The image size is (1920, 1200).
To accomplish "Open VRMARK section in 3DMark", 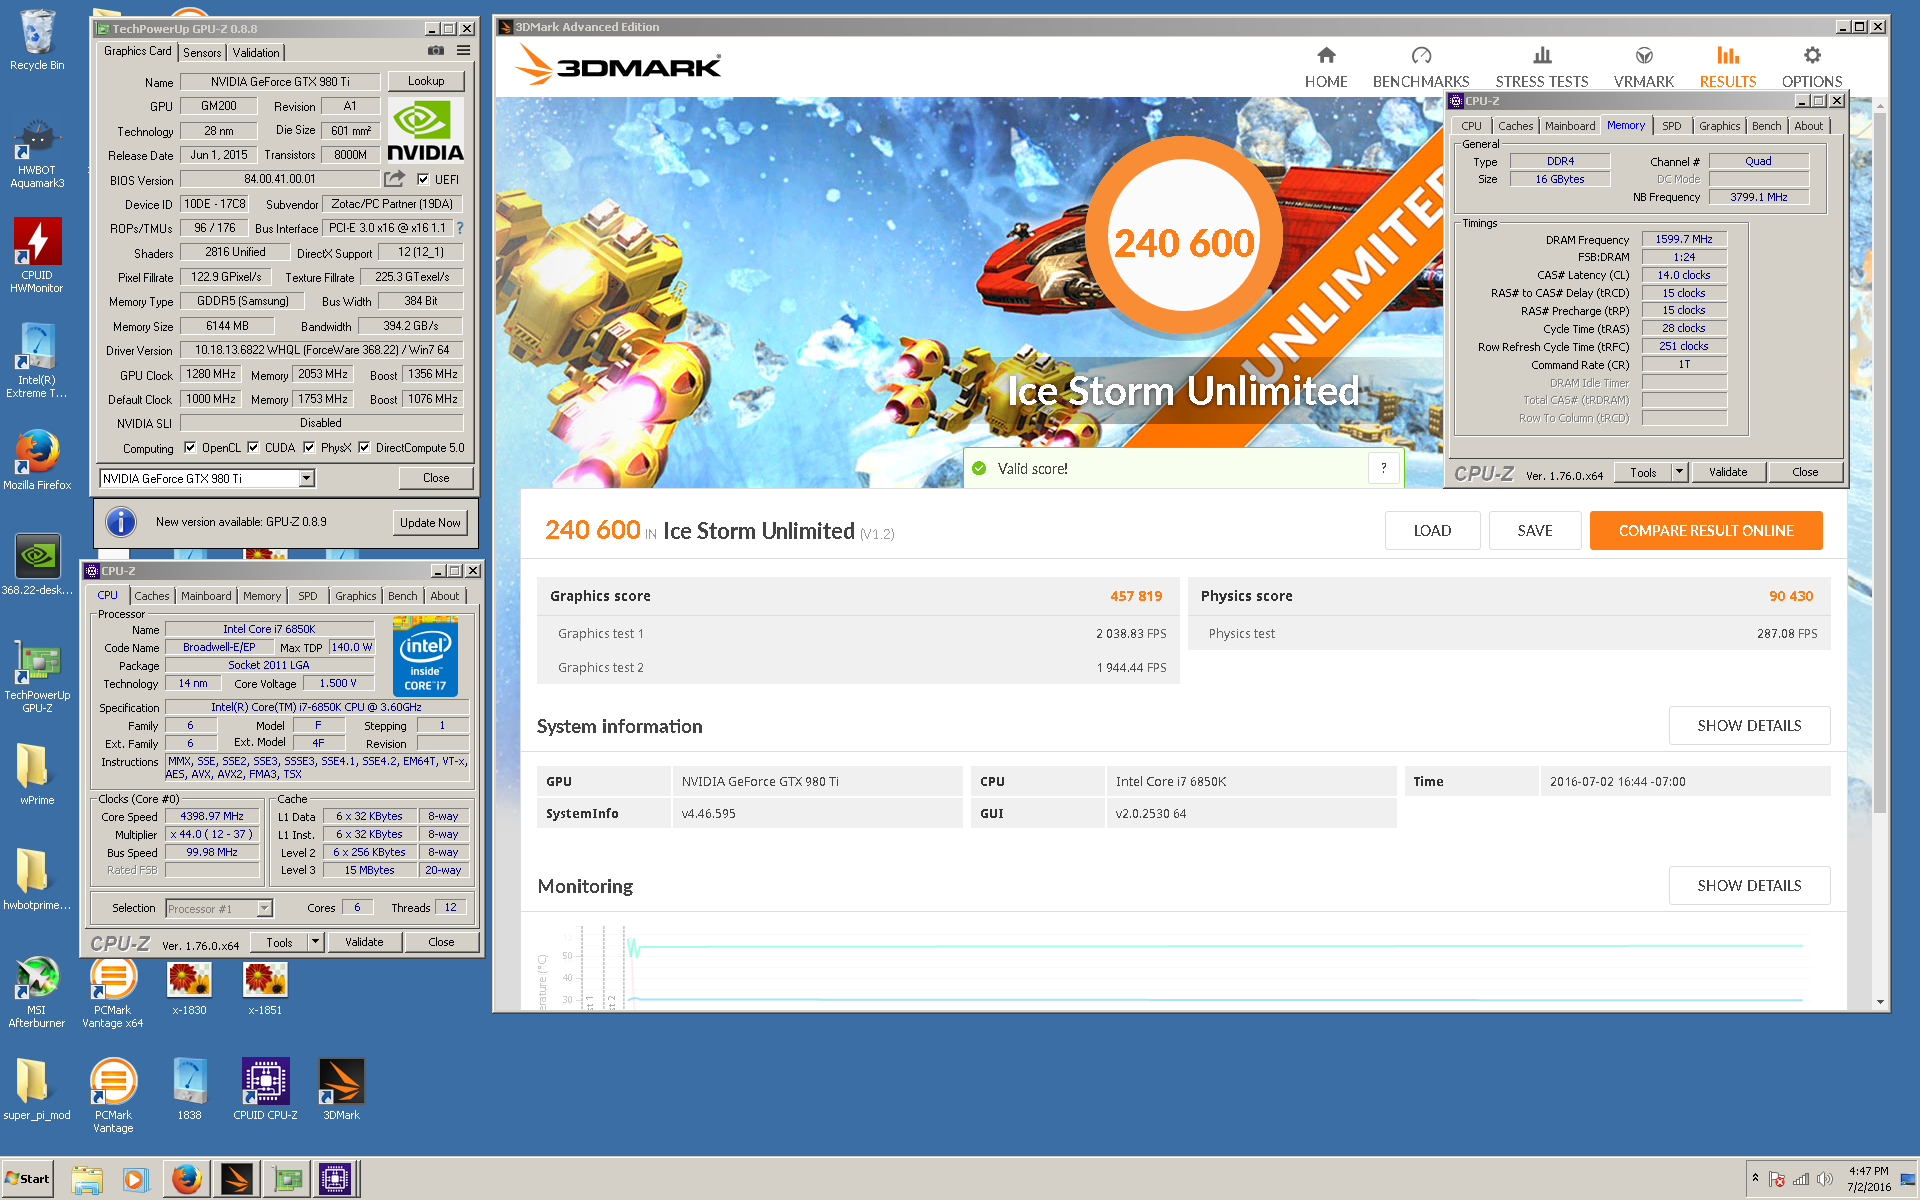I will pyautogui.click(x=1644, y=67).
